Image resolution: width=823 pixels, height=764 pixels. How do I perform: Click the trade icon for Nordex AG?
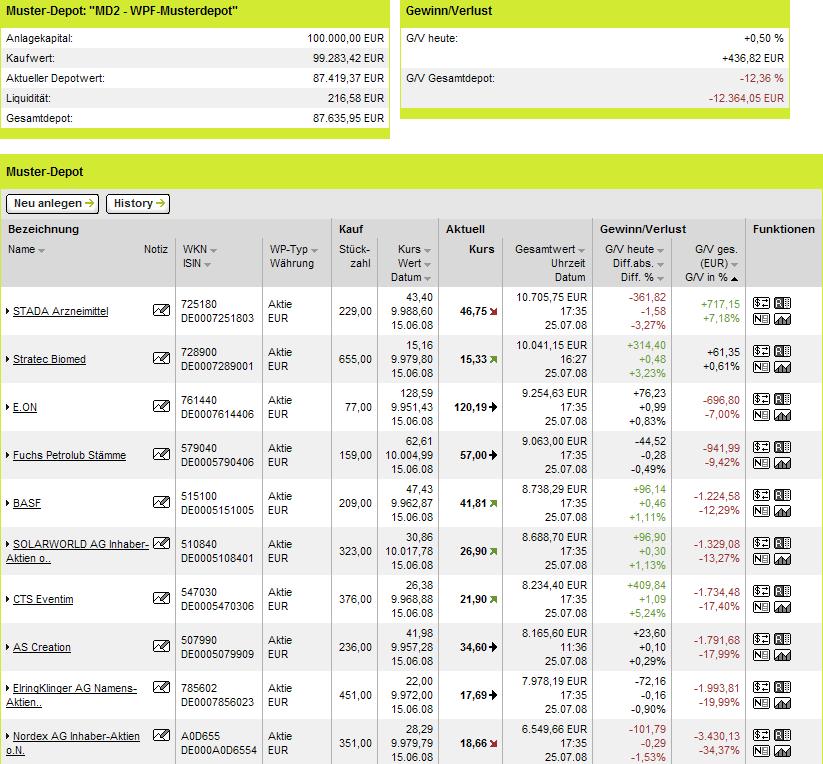point(761,735)
